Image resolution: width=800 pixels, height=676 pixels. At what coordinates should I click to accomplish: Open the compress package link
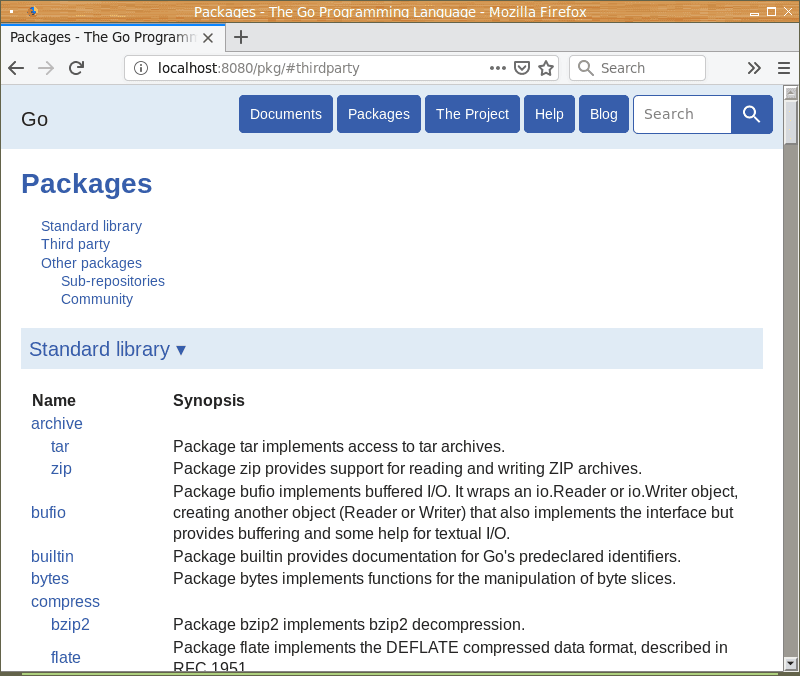coord(65,602)
